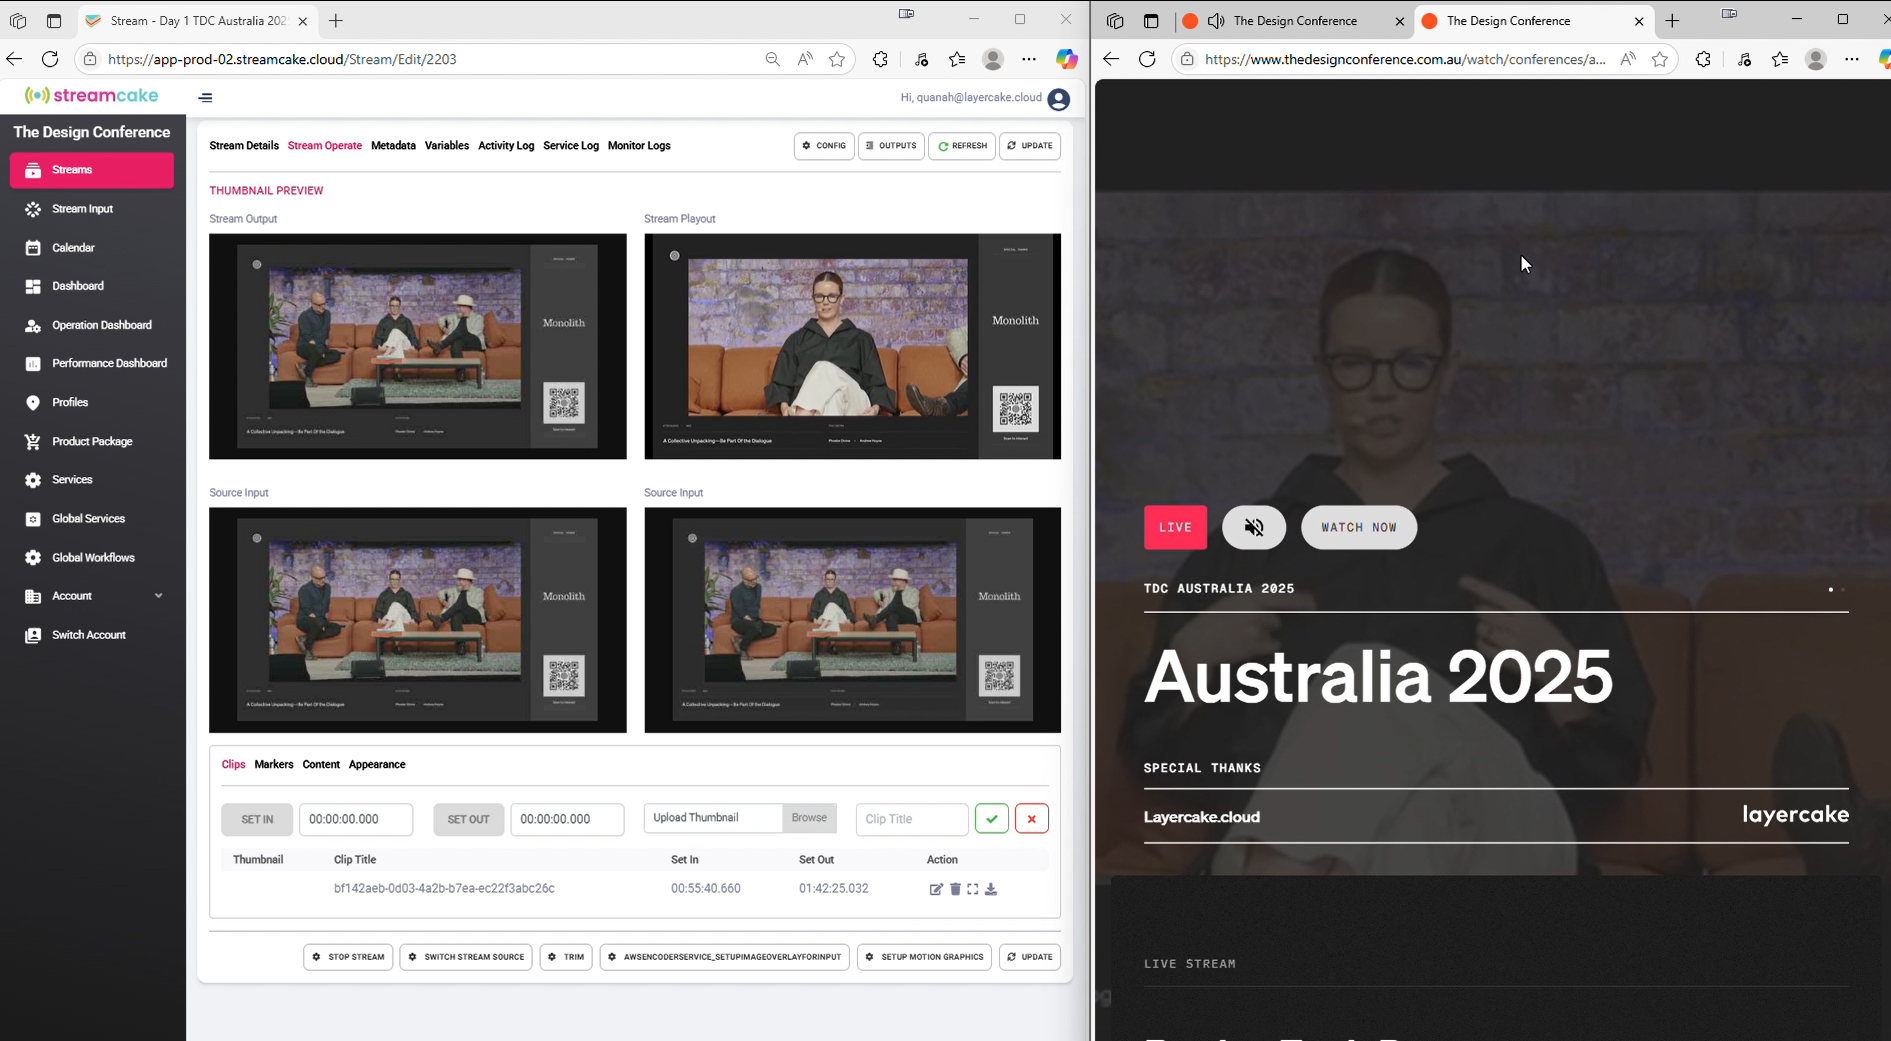This screenshot has width=1891, height=1041.
Task: Toggle the muted speaker button on the livestream
Action: tap(1253, 528)
